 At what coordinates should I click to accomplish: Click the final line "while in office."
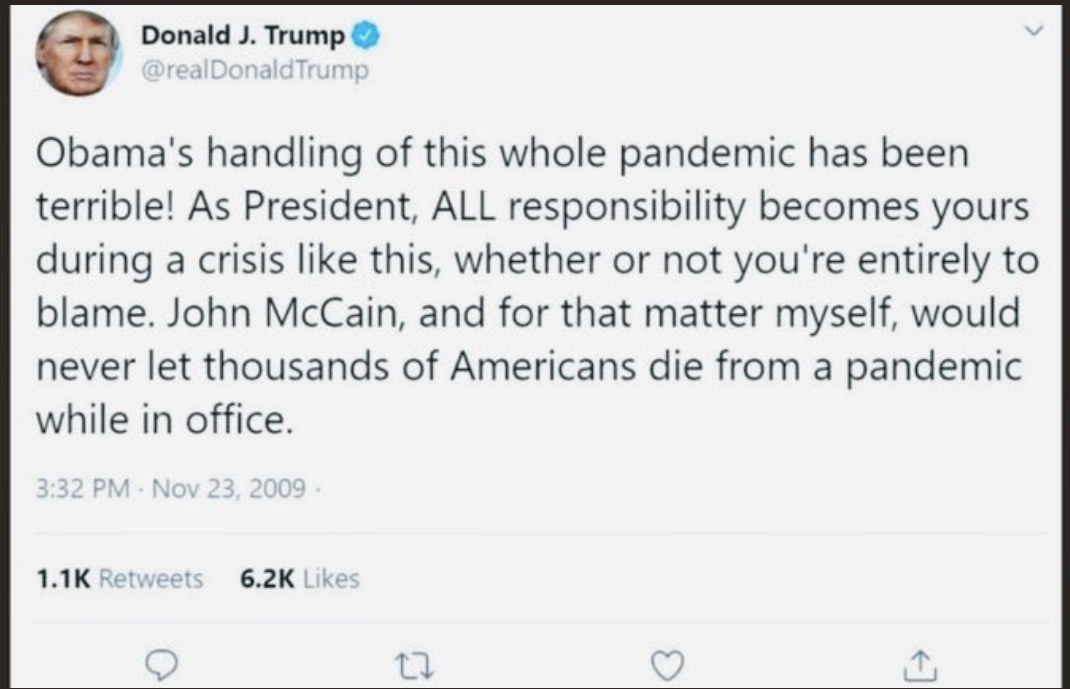(x=165, y=419)
